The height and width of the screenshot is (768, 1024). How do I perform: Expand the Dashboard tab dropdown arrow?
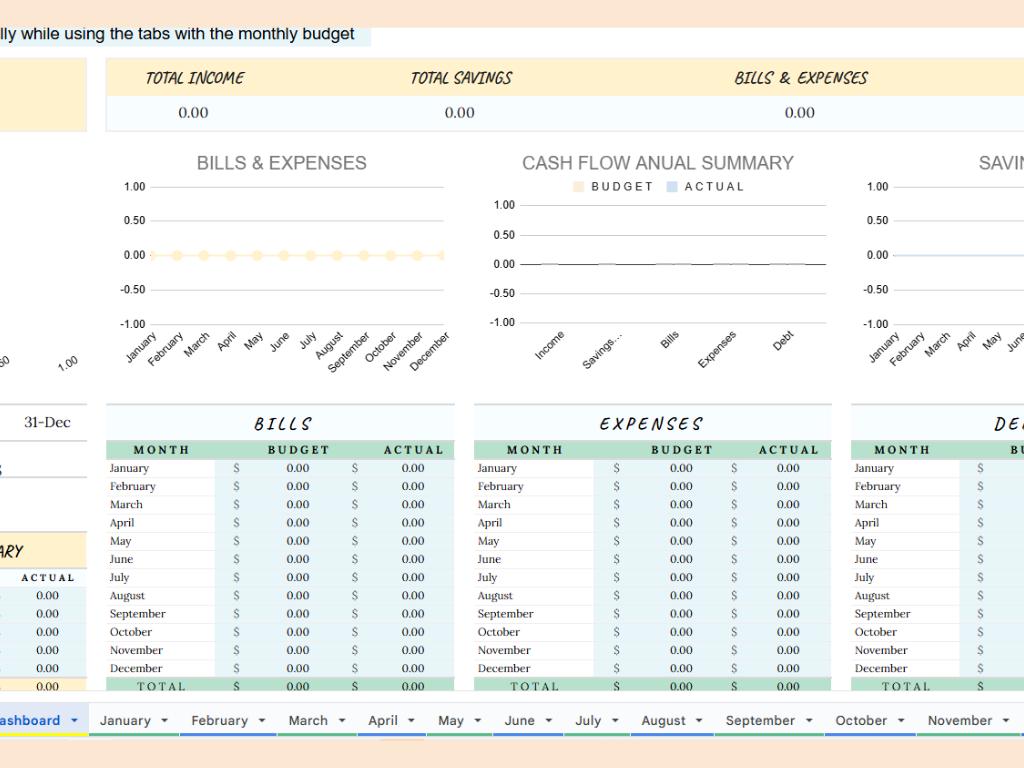(x=74, y=720)
